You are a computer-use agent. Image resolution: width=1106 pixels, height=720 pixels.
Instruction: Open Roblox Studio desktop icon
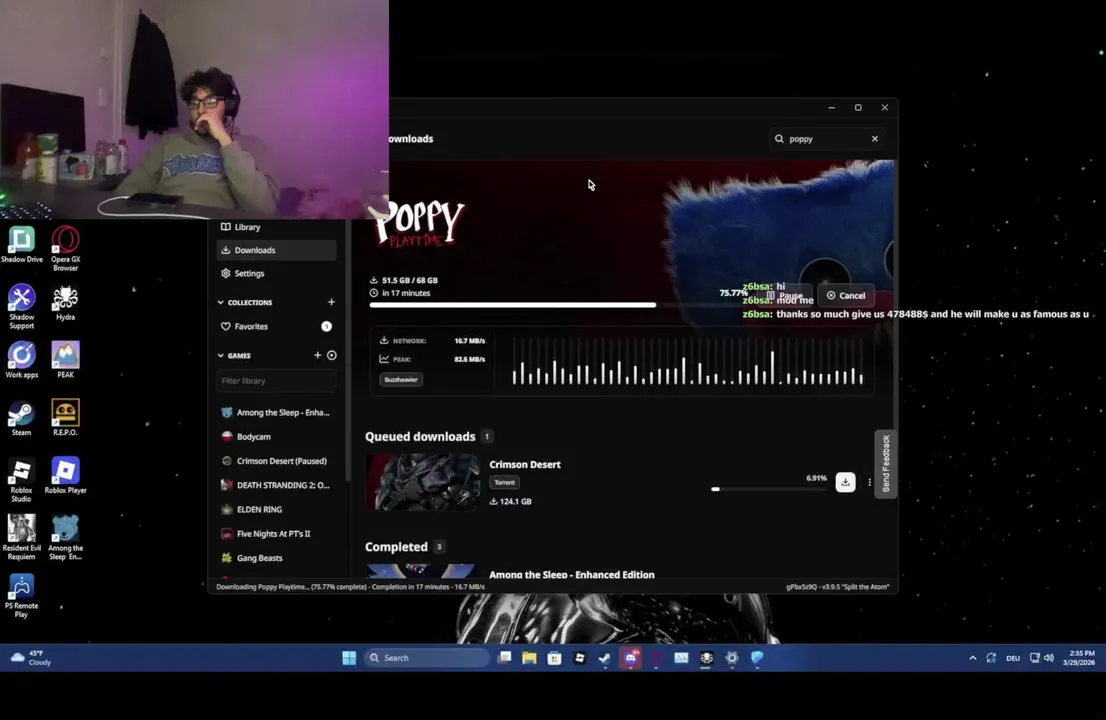21,480
